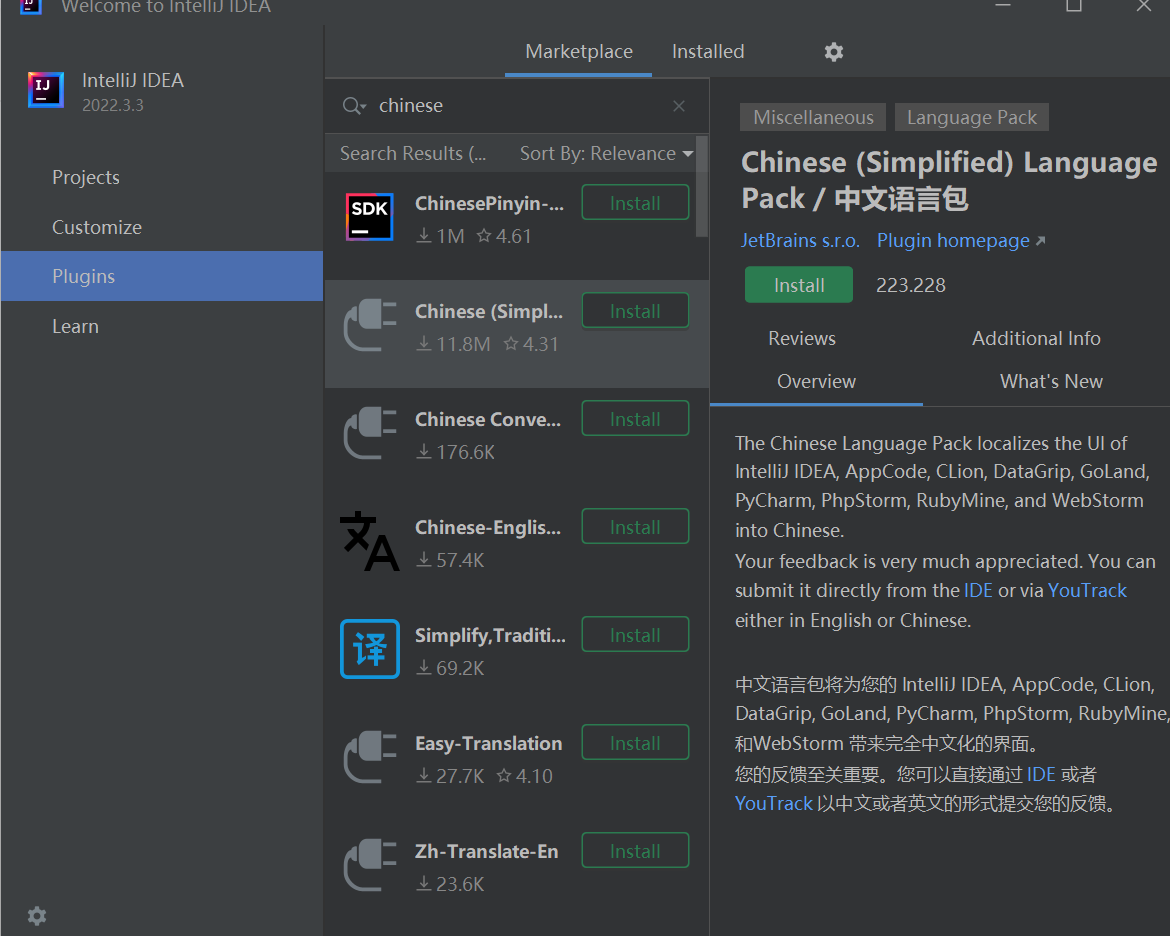This screenshot has width=1170, height=936.
Task: Click the Language Pack tag
Action: coord(972,117)
